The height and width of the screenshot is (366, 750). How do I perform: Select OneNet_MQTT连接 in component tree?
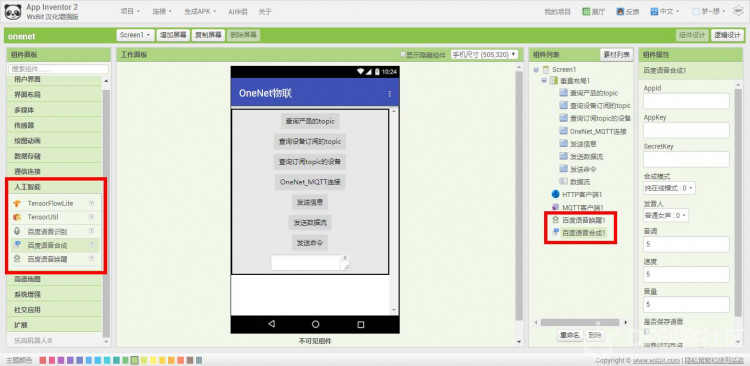[593, 131]
